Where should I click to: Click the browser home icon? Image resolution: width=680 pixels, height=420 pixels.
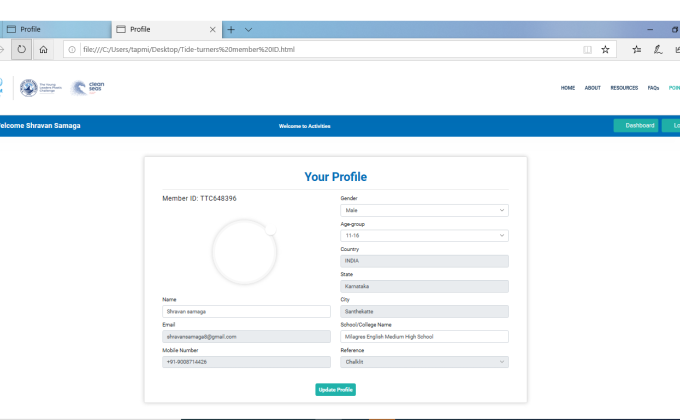pyautogui.click(x=44, y=49)
